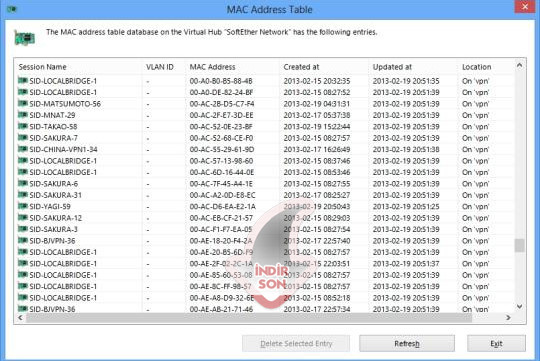Sort by the Location column header
The width and height of the screenshot is (540, 361).
486,67
